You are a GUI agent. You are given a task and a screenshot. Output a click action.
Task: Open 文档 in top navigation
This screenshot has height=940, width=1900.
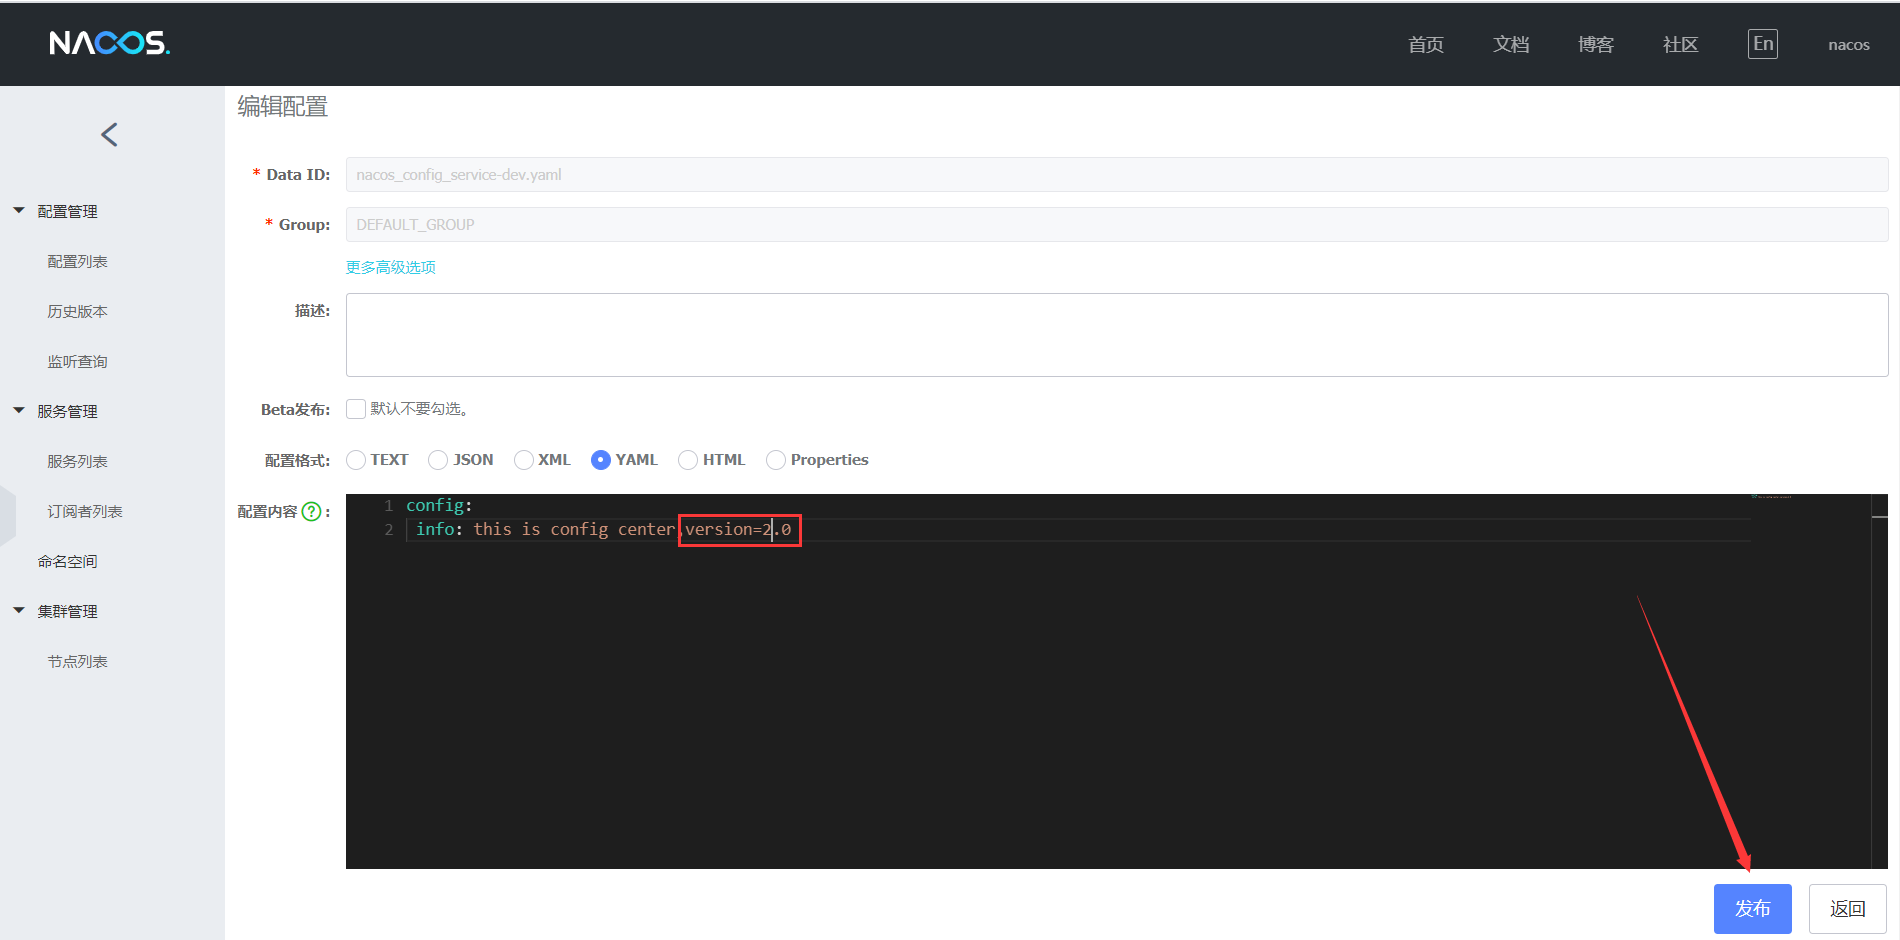tap(1511, 44)
